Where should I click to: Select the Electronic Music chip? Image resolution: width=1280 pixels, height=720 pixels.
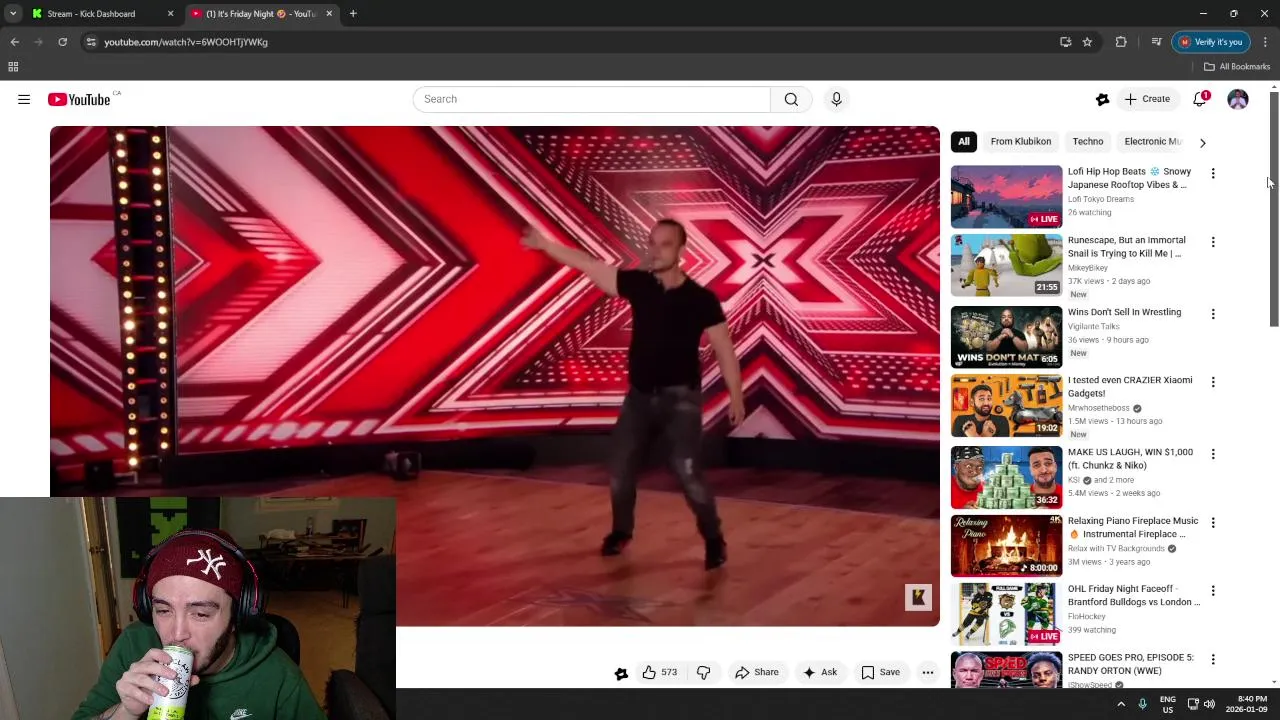tap(1153, 142)
